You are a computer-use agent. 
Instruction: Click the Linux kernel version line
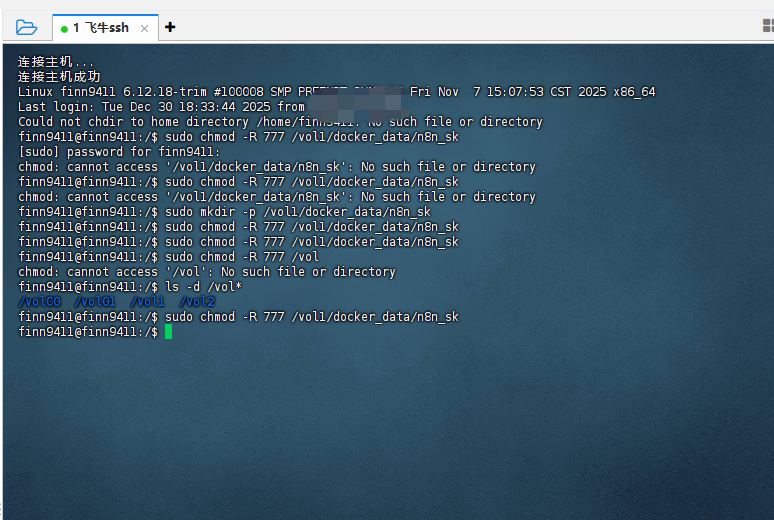point(337,92)
